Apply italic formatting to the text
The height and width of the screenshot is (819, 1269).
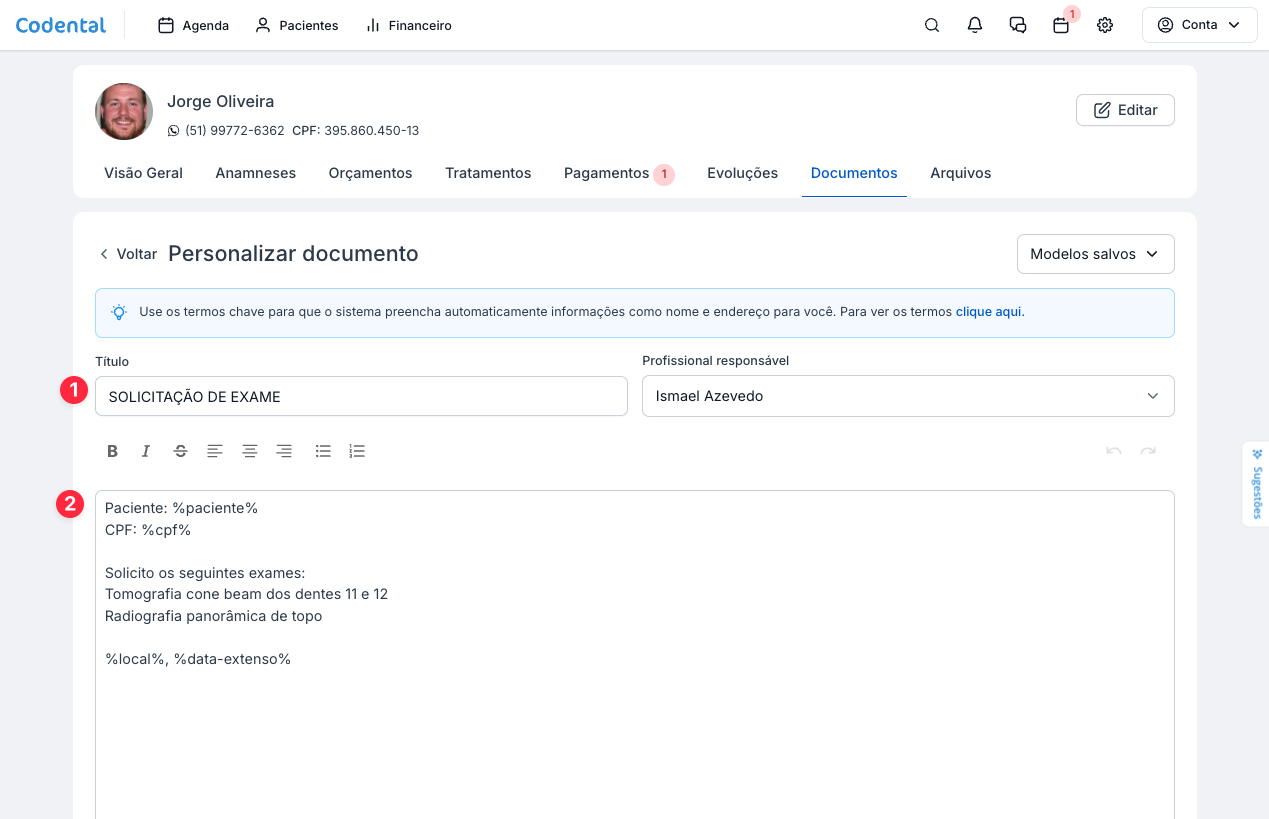point(146,451)
